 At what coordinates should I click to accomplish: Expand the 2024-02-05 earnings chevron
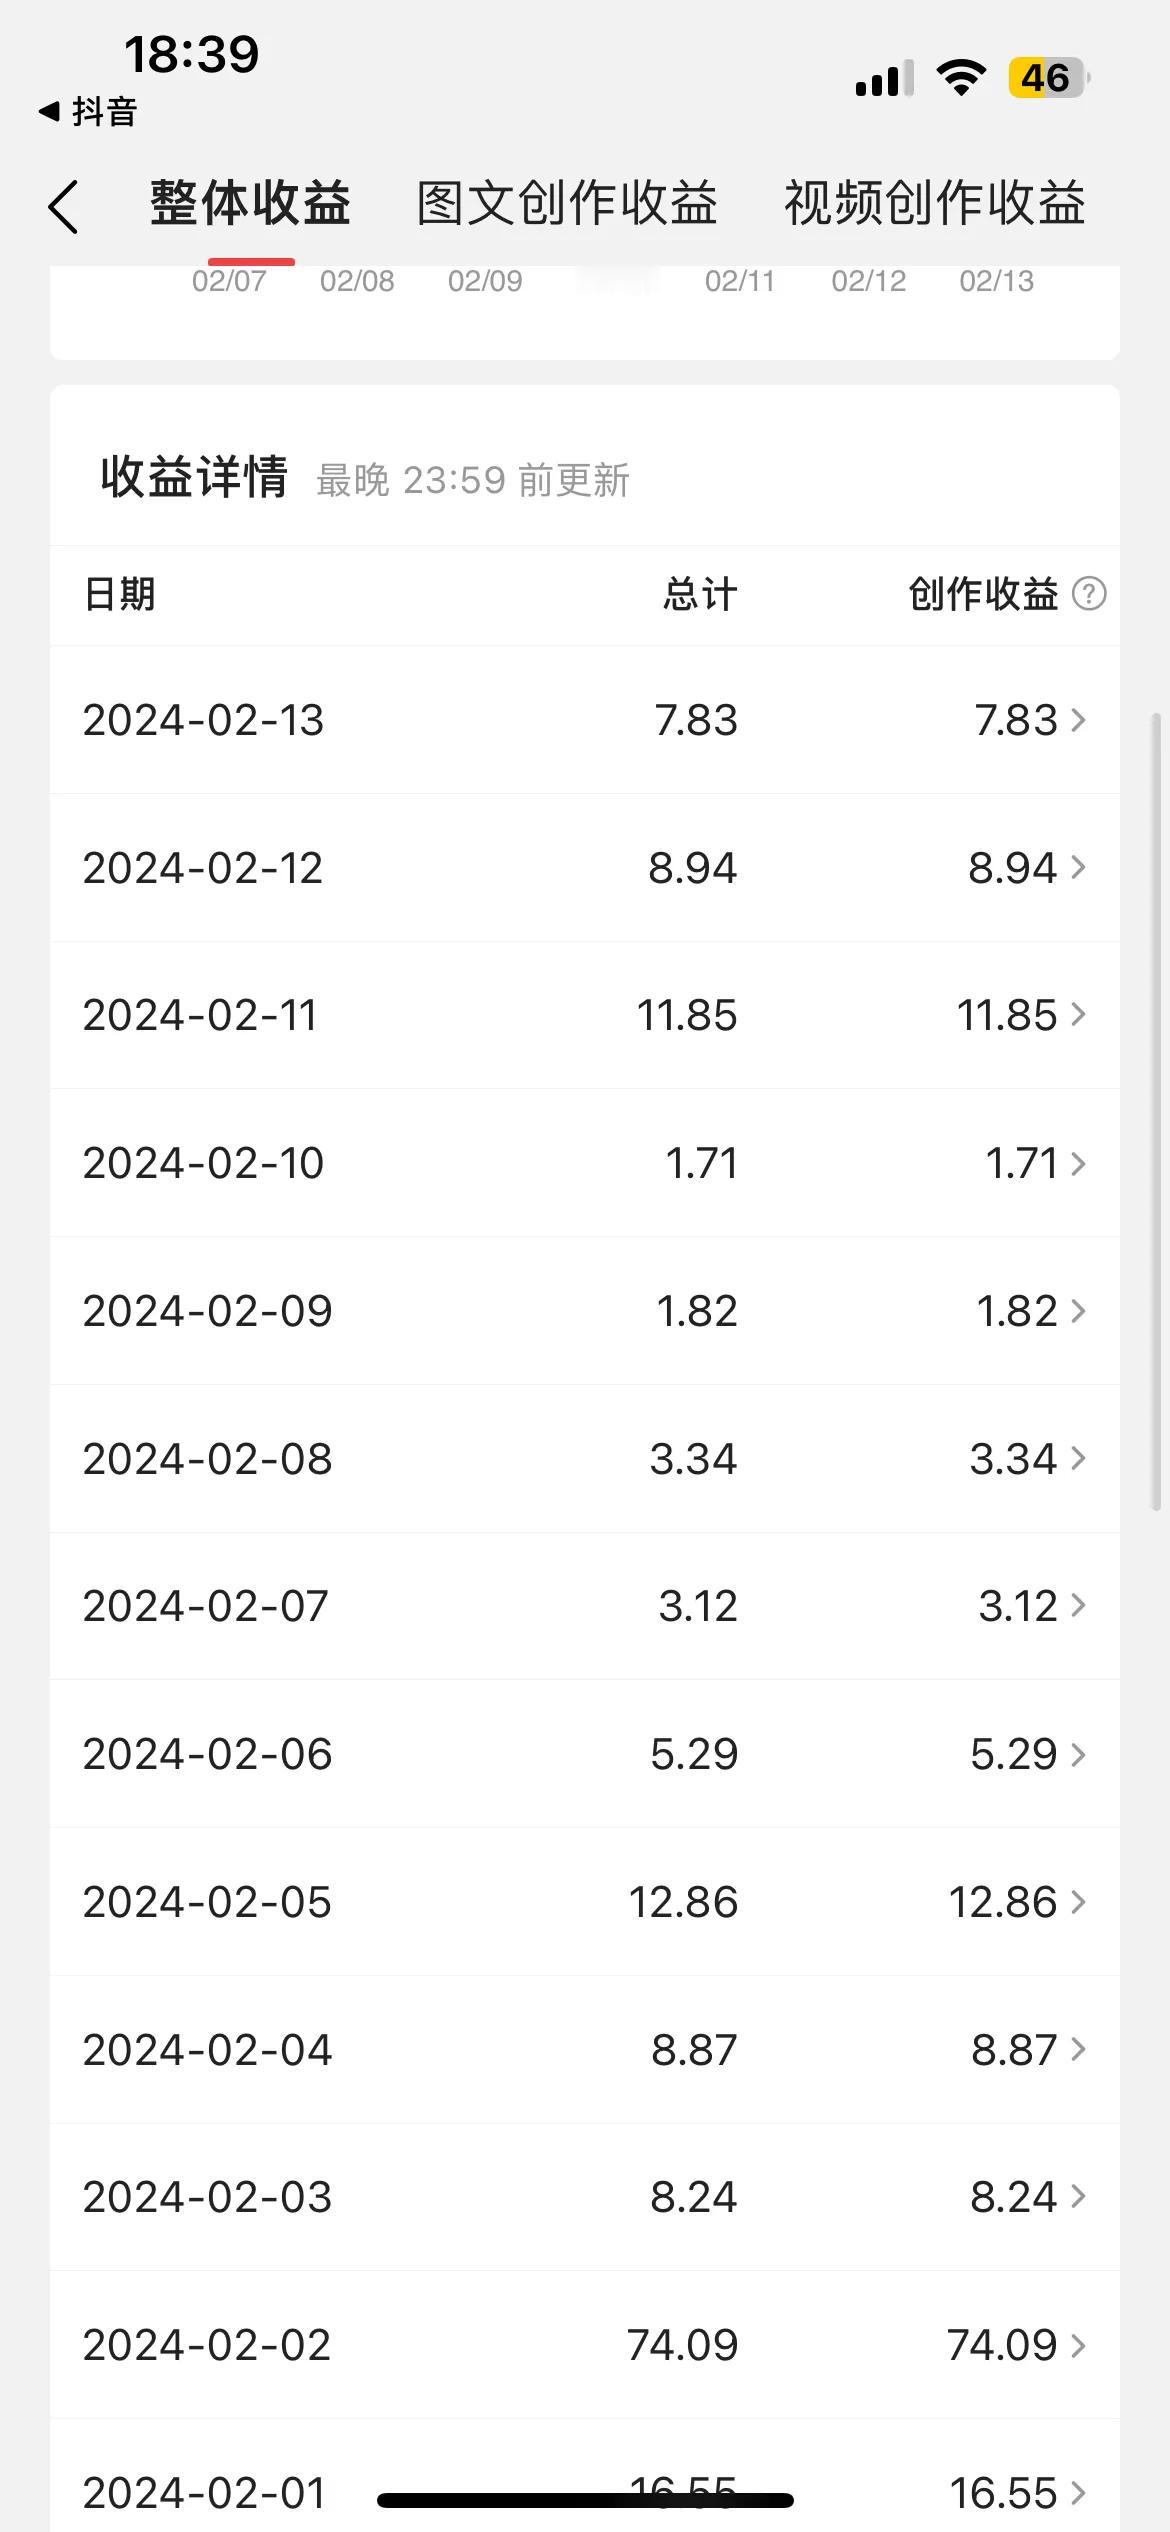click(1078, 1902)
